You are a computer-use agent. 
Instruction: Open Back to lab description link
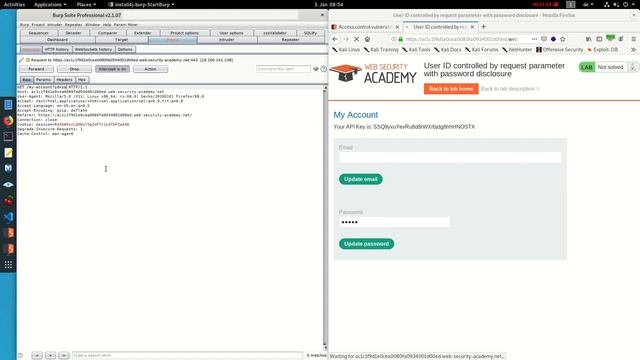(x=510, y=89)
